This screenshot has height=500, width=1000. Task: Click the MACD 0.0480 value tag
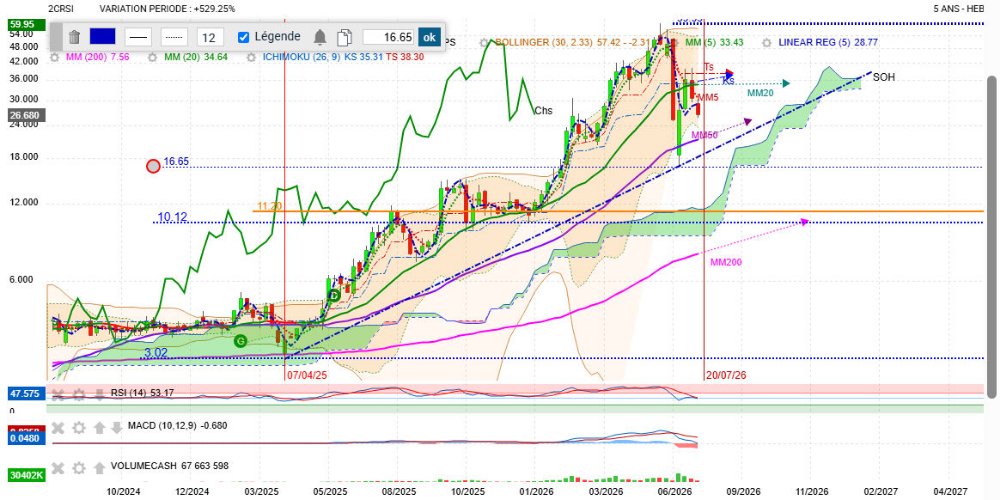(26, 438)
